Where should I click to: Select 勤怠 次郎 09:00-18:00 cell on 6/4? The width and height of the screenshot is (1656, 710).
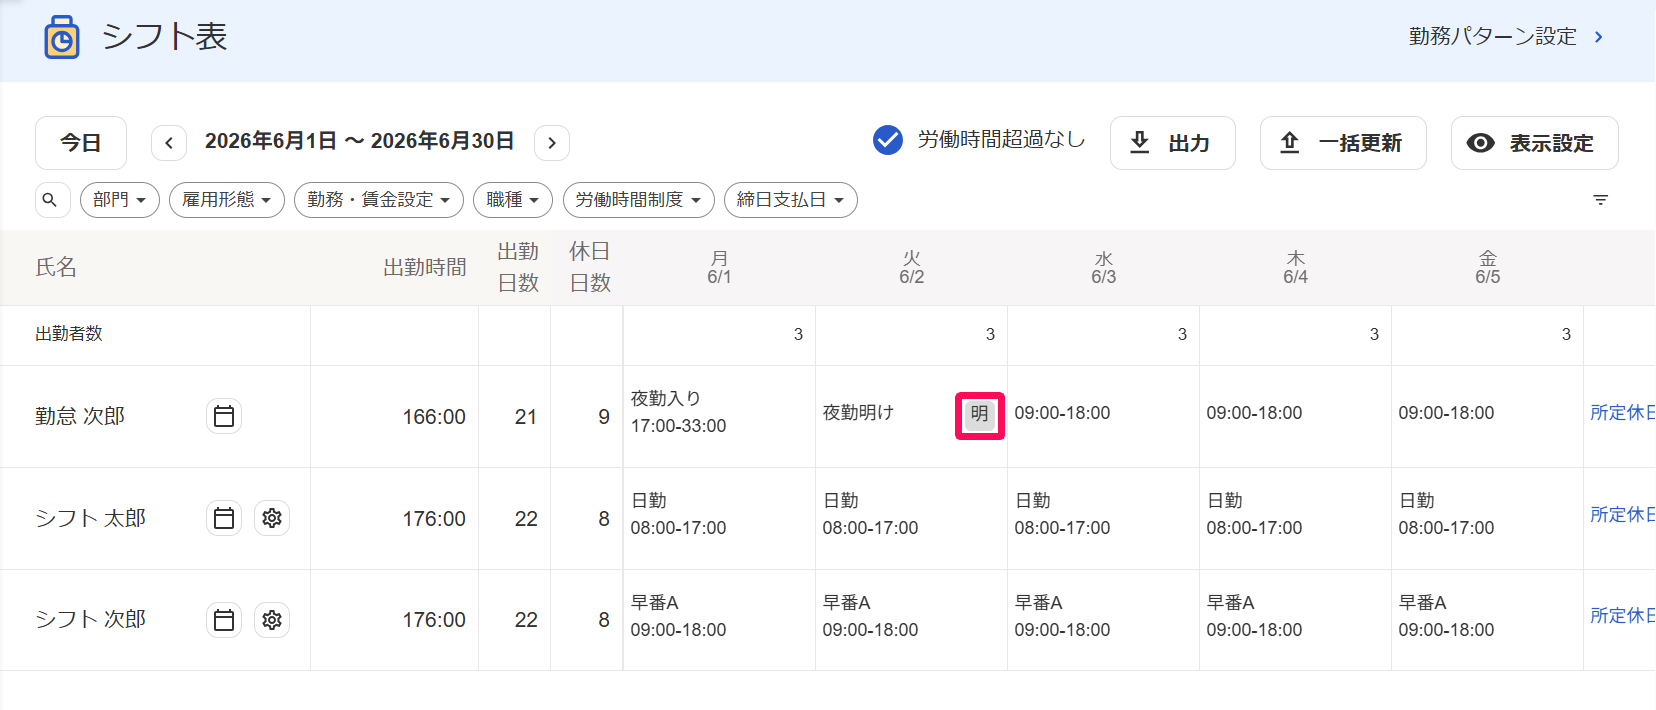click(1295, 416)
